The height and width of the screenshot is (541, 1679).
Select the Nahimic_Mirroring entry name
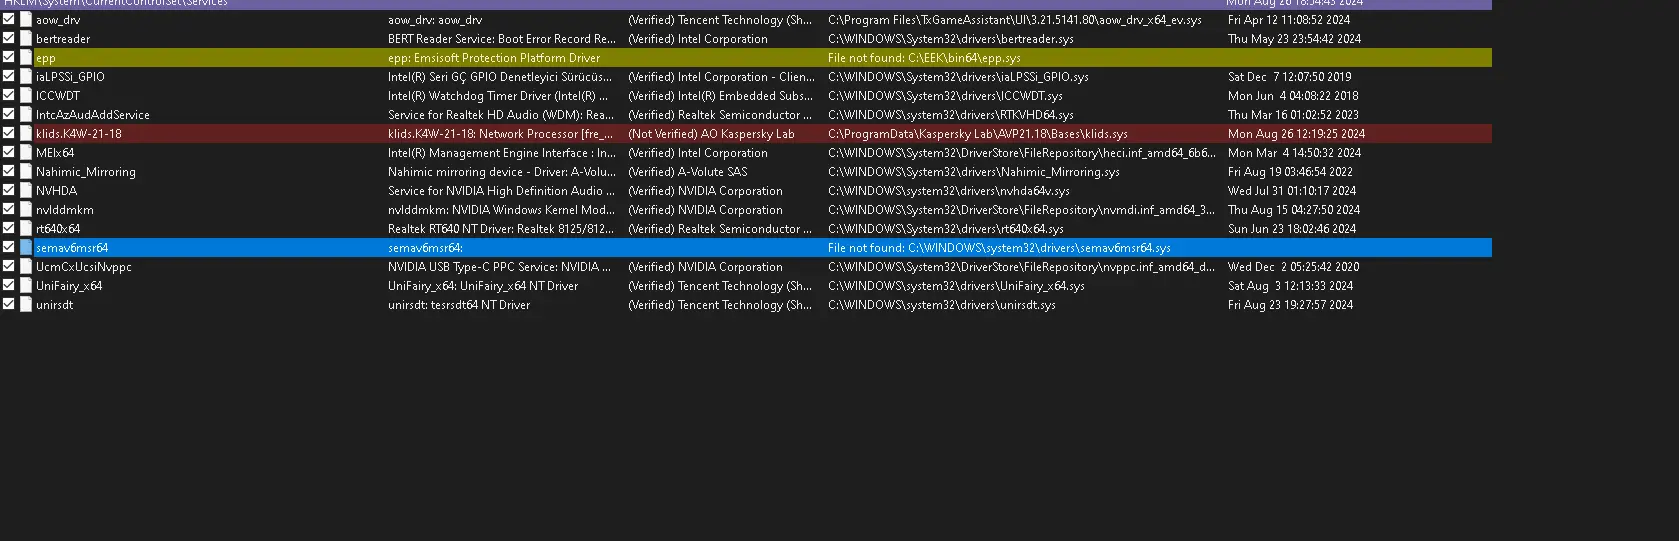[x=86, y=172]
